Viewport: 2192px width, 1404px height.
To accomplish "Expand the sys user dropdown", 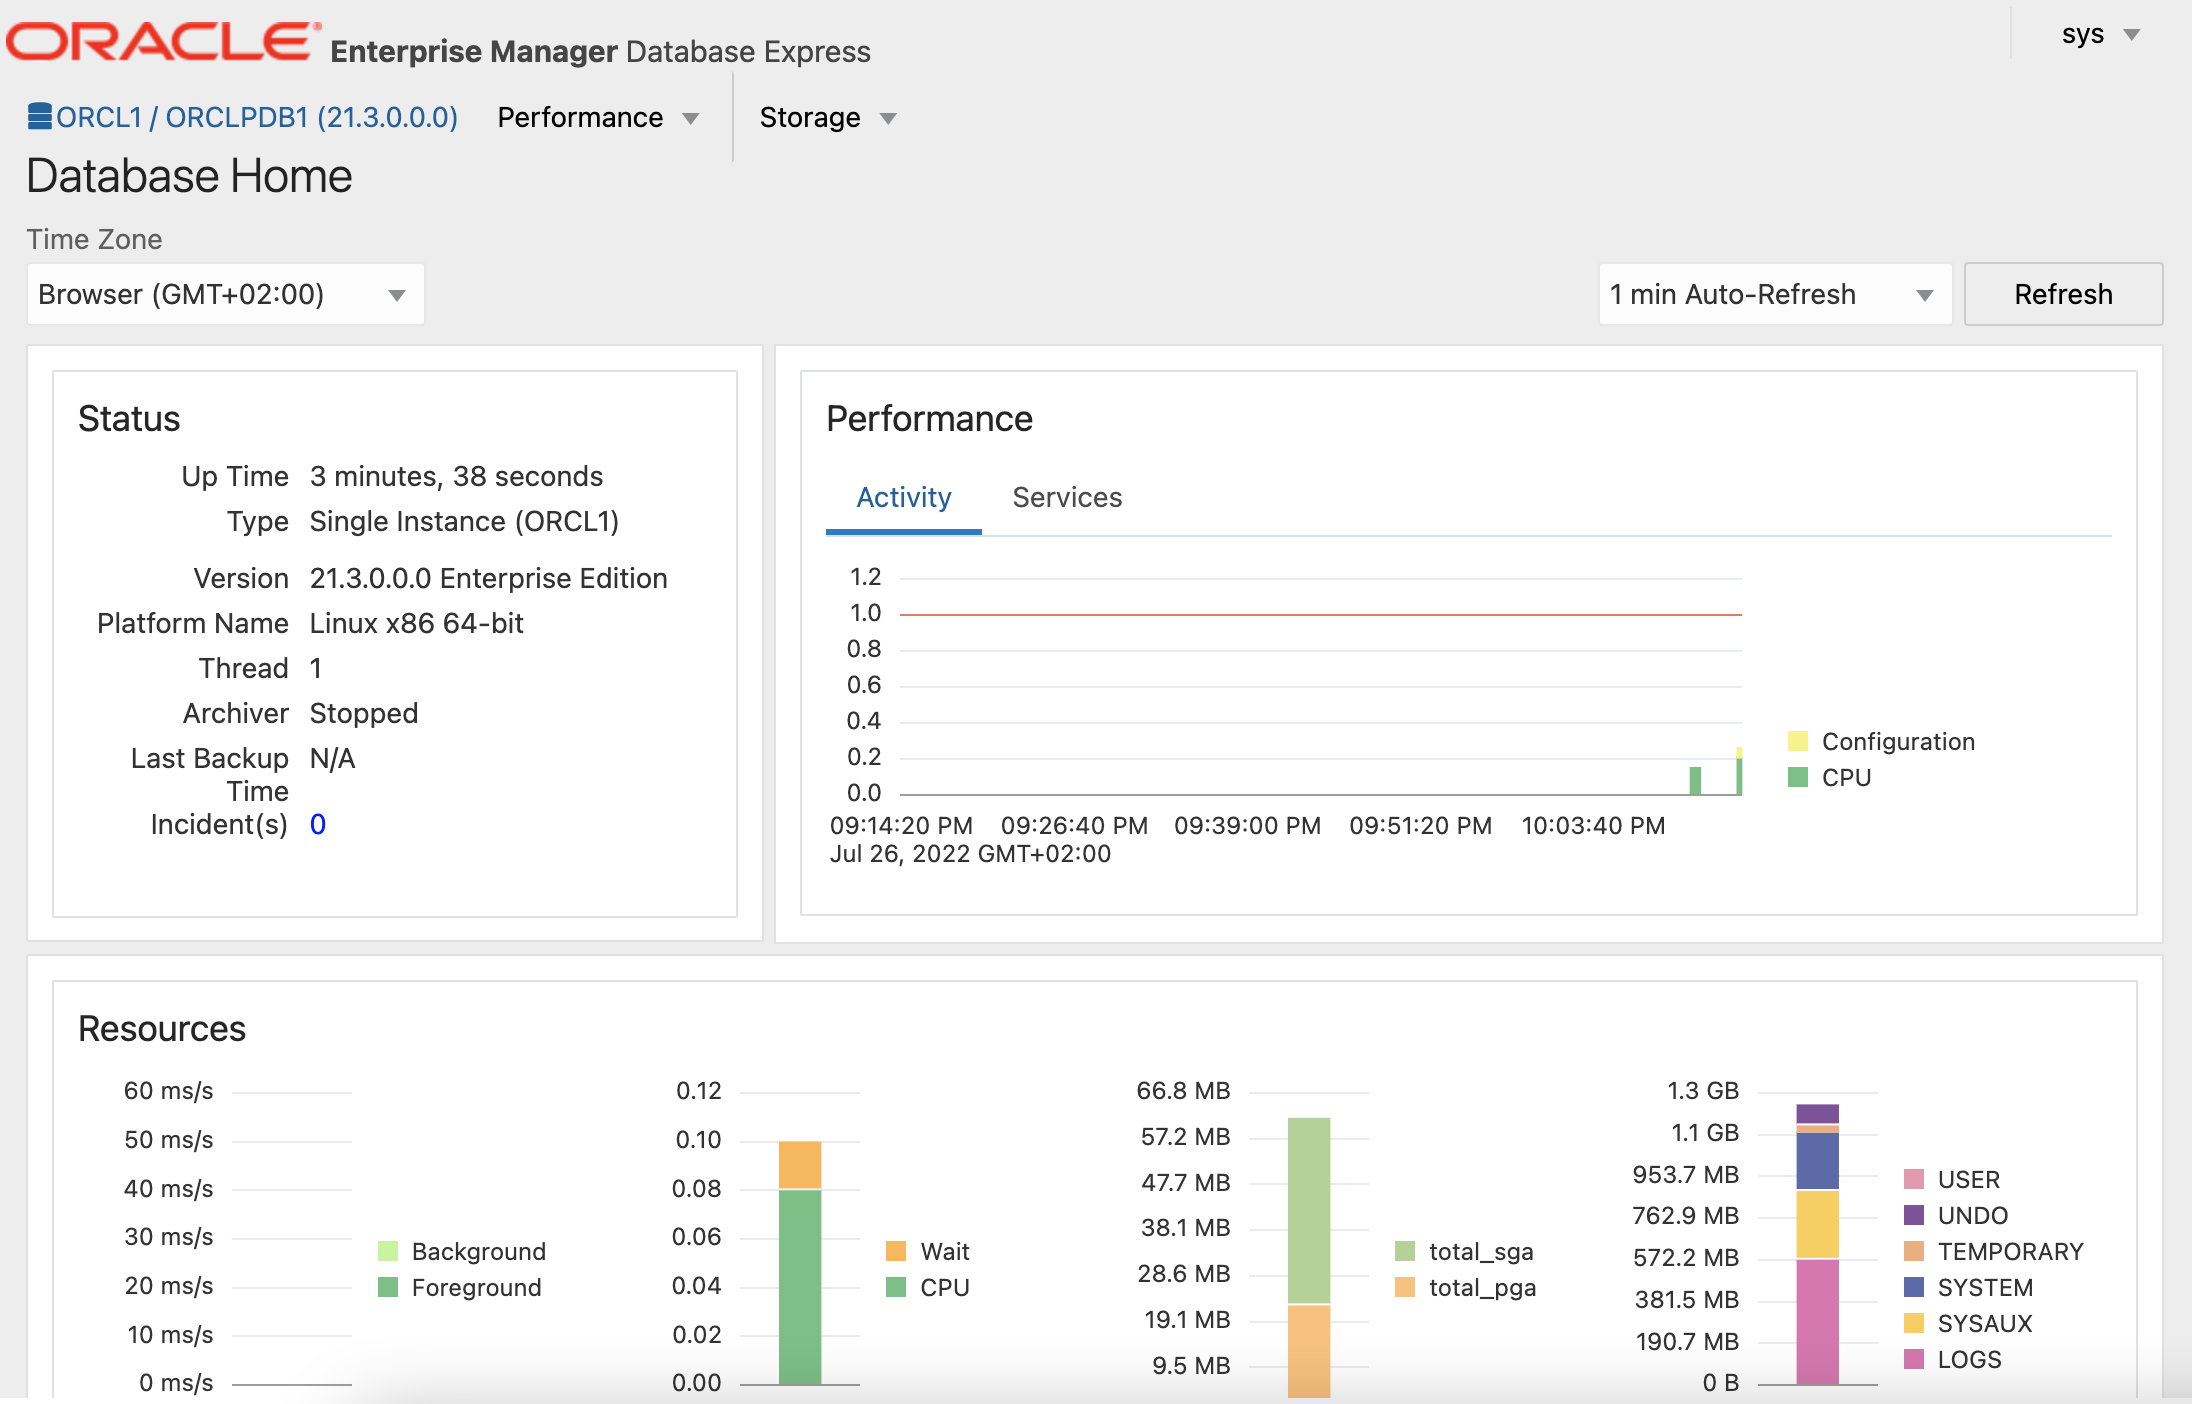I will coord(2100,35).
